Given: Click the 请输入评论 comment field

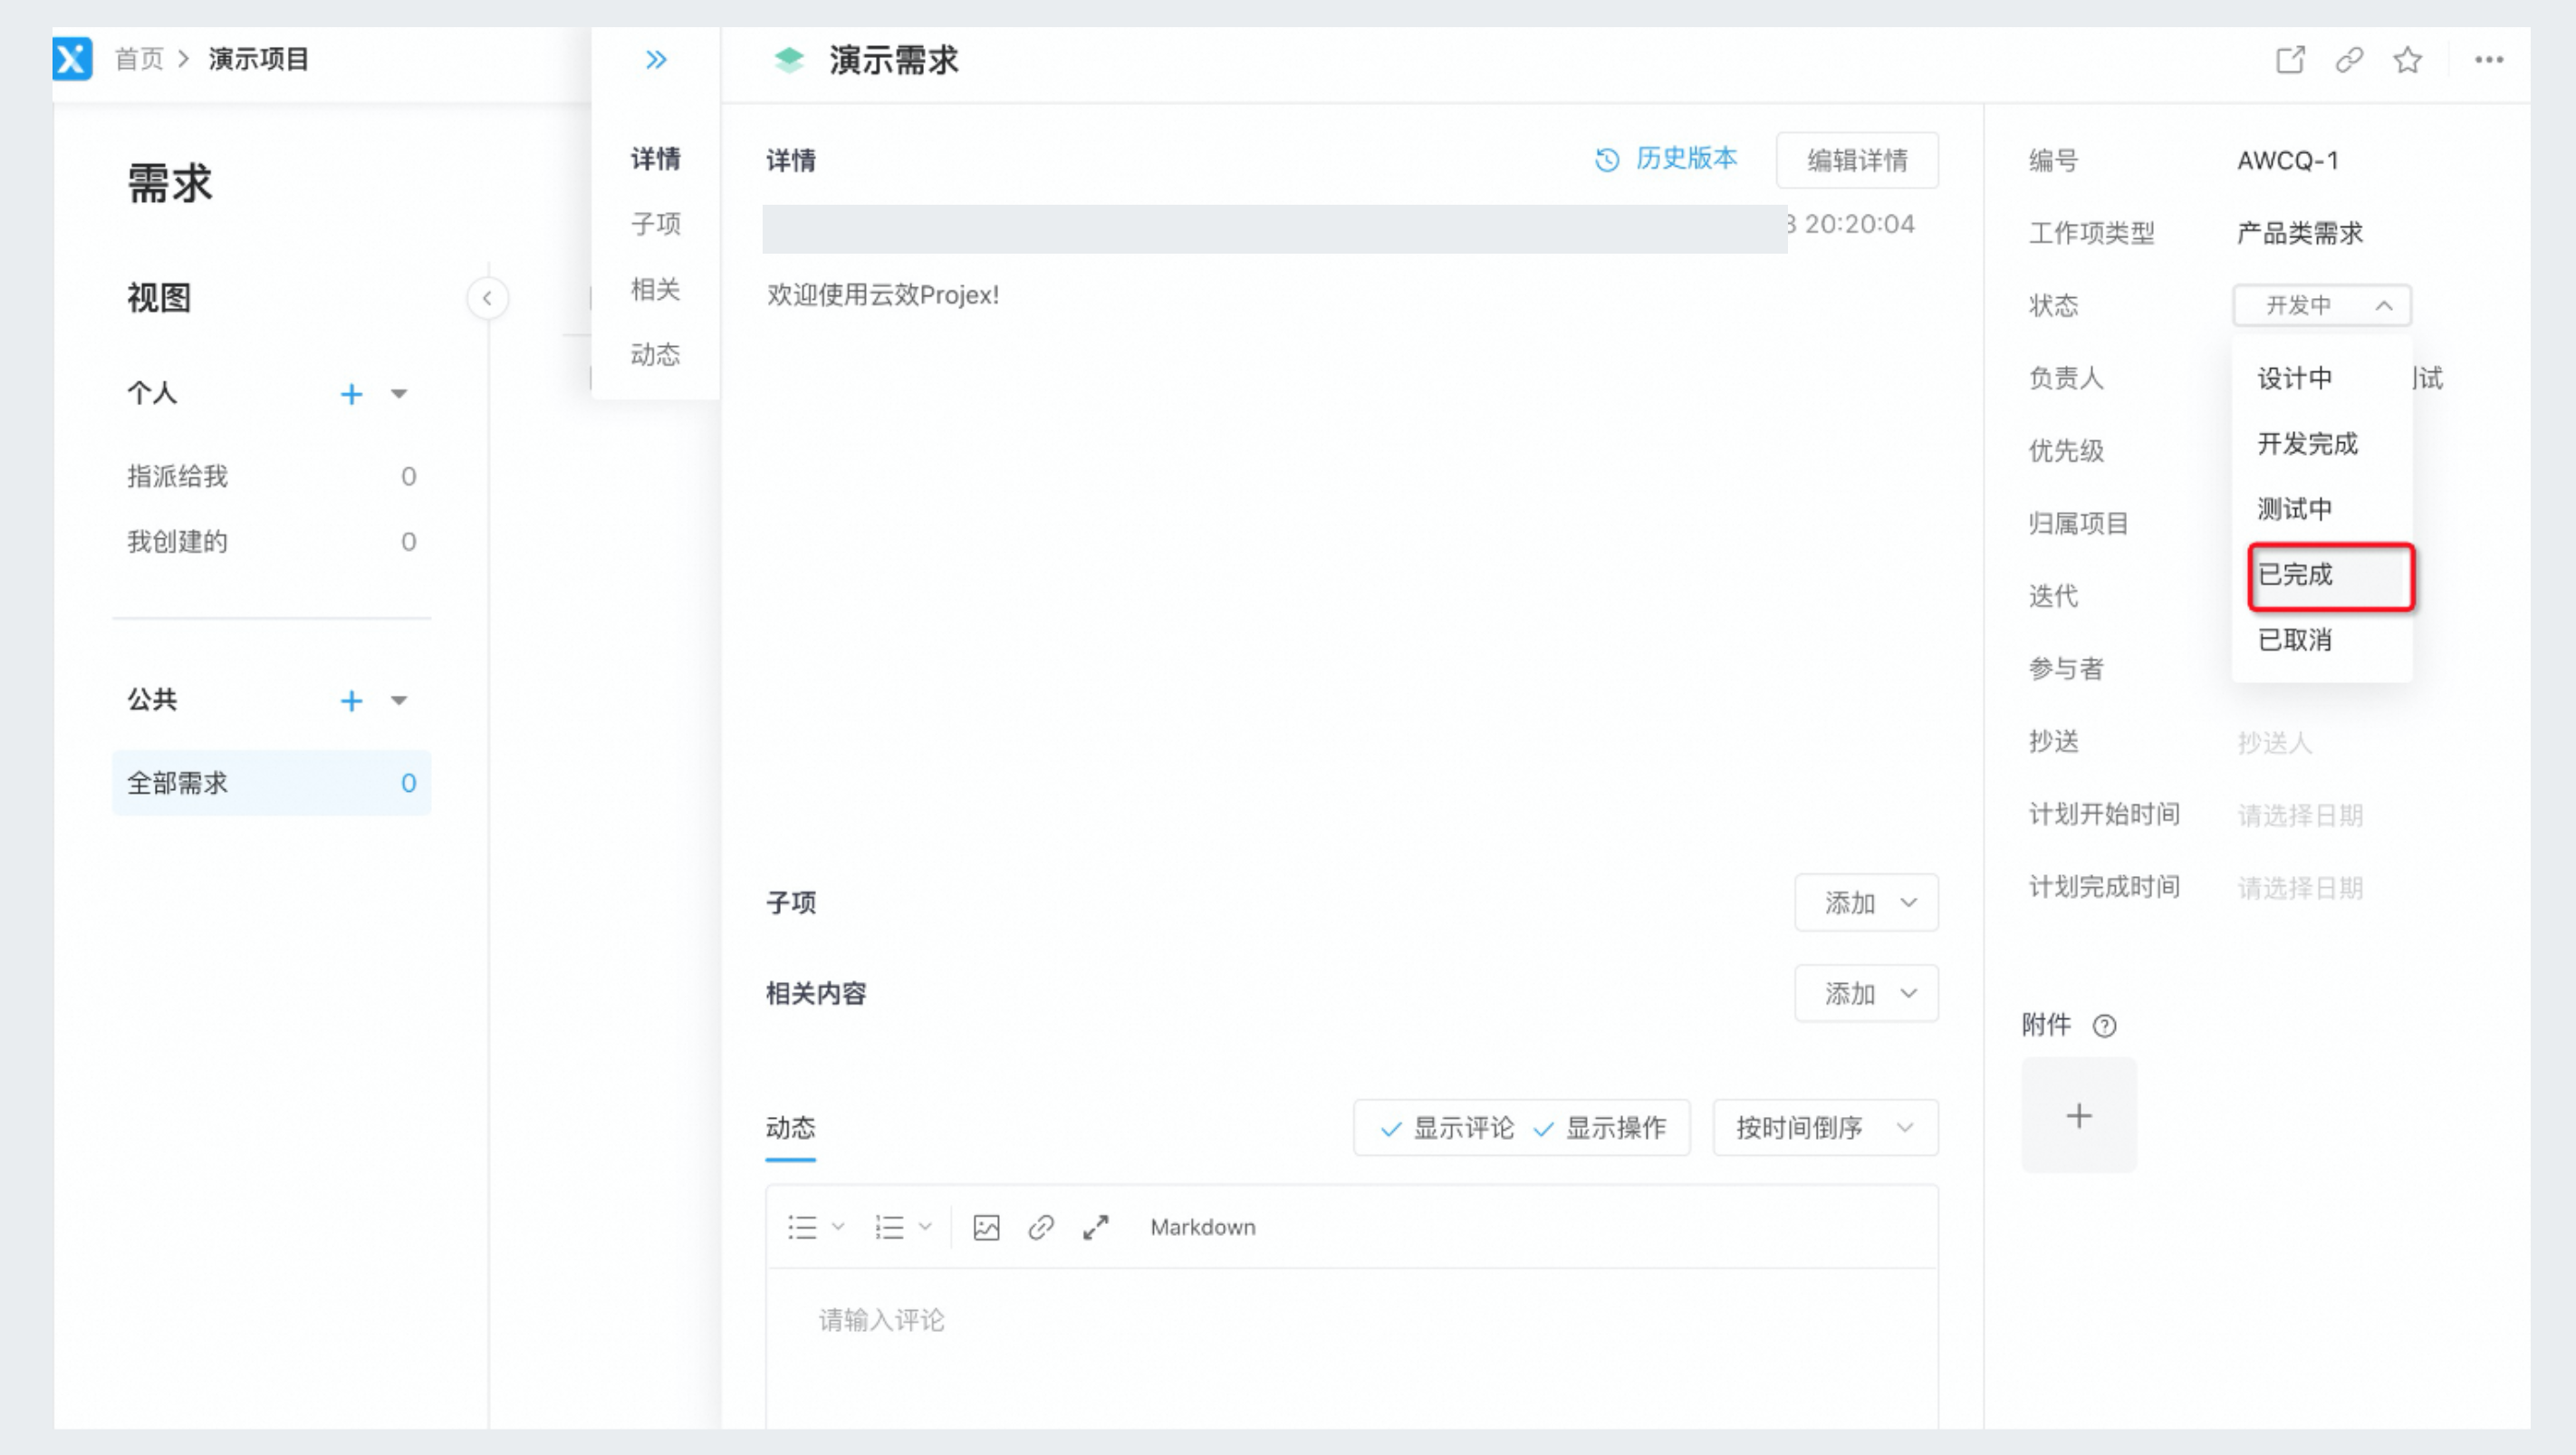Looking at the screenshot, I should (x=1351, y=1349).
